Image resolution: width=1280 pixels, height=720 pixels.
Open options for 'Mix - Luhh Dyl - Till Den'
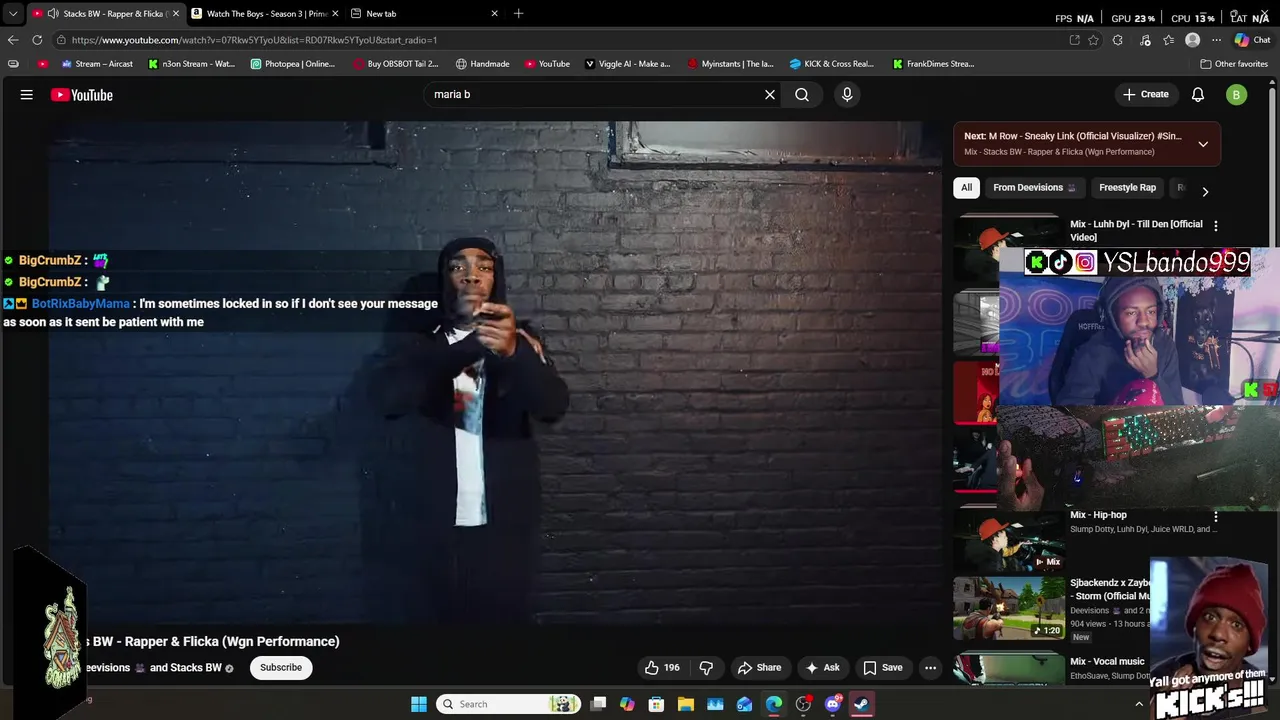click(x=1216, y=226)
